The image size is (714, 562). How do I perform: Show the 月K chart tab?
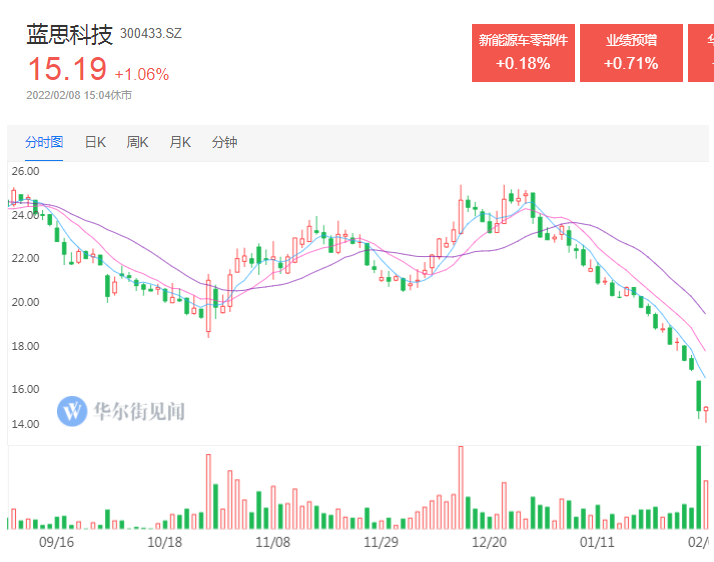(180, 142)
